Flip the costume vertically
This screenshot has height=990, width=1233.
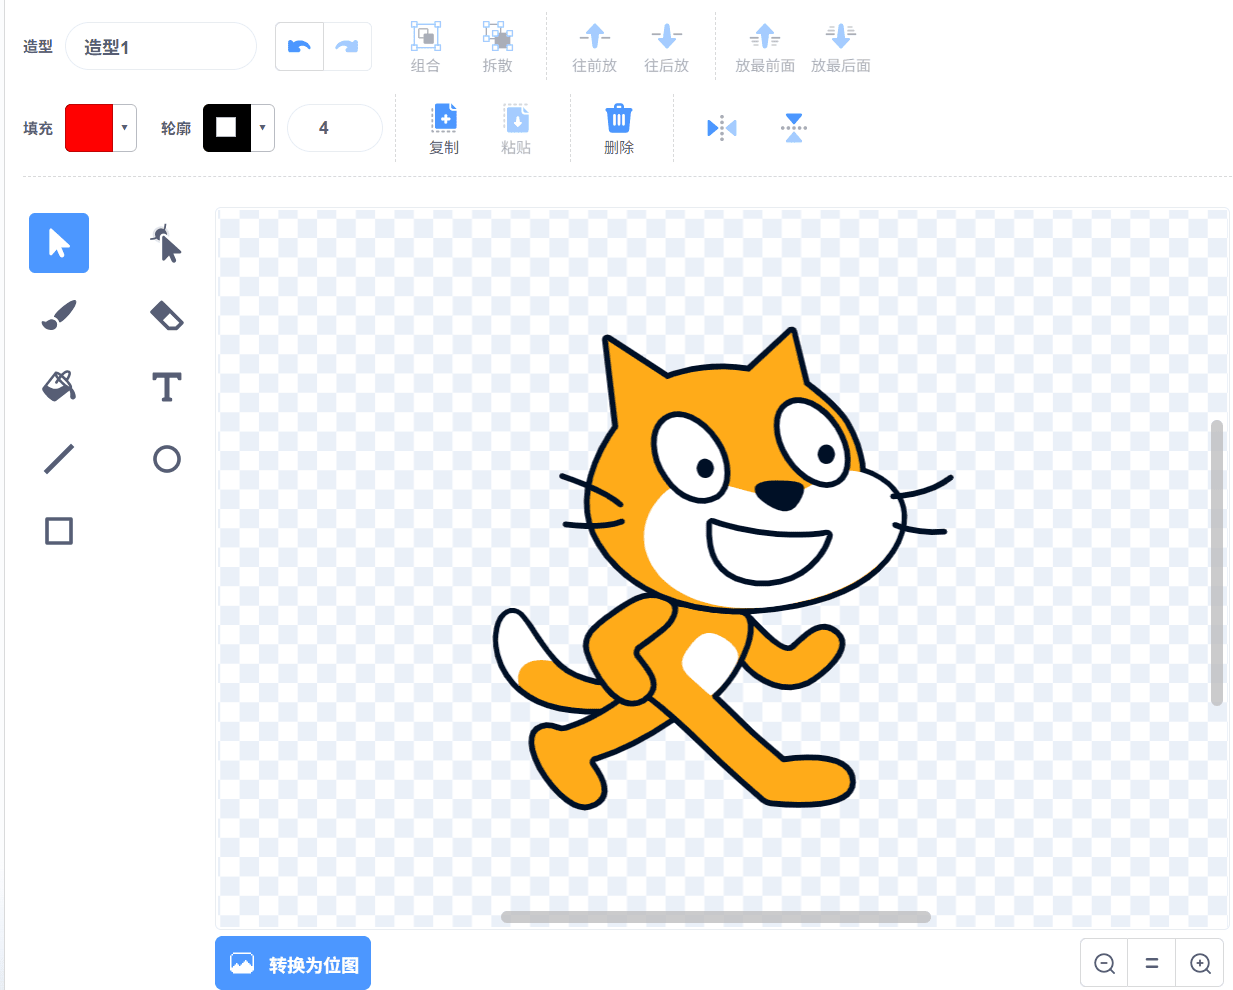coord(793,128)
